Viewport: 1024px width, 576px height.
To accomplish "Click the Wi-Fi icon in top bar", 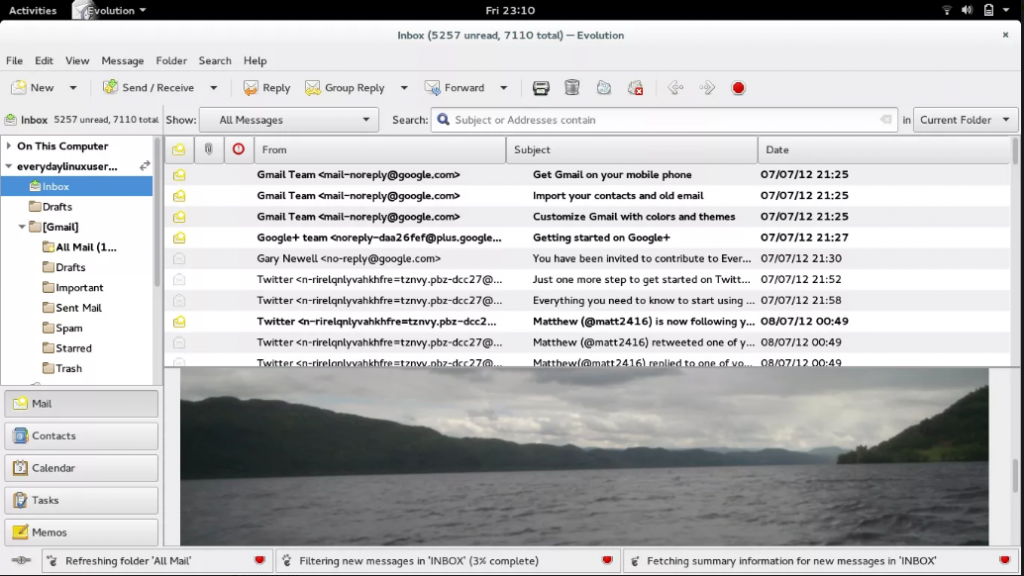I will pyautogui.click(x=947, y=10).
